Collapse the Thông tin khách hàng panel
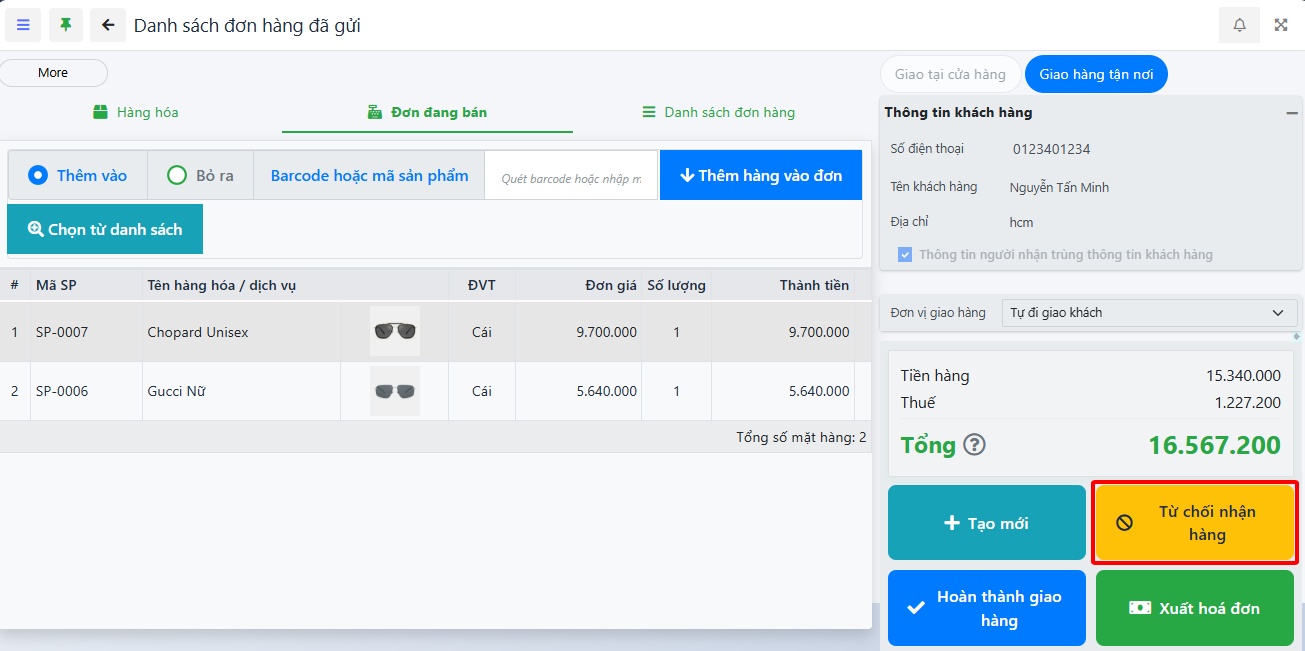 pos(1291,113)
